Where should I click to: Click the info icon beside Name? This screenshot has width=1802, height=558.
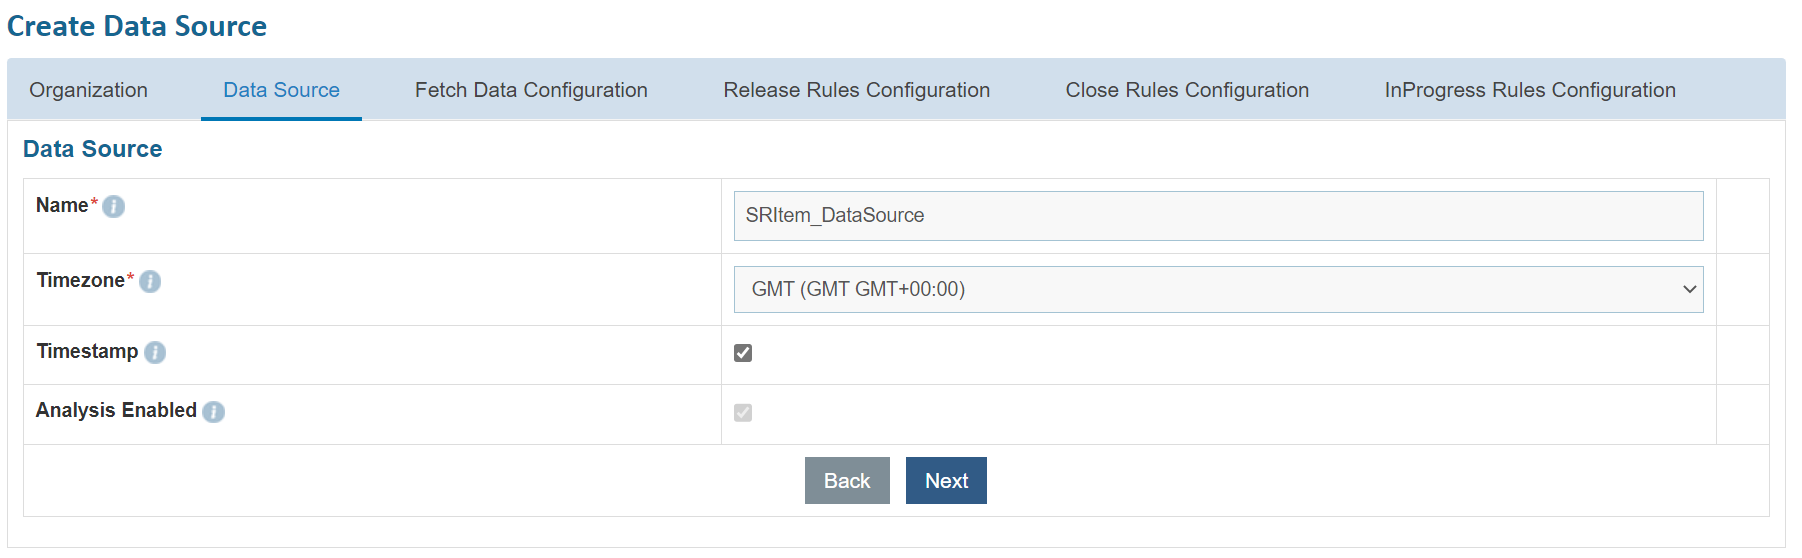[114, 207]
